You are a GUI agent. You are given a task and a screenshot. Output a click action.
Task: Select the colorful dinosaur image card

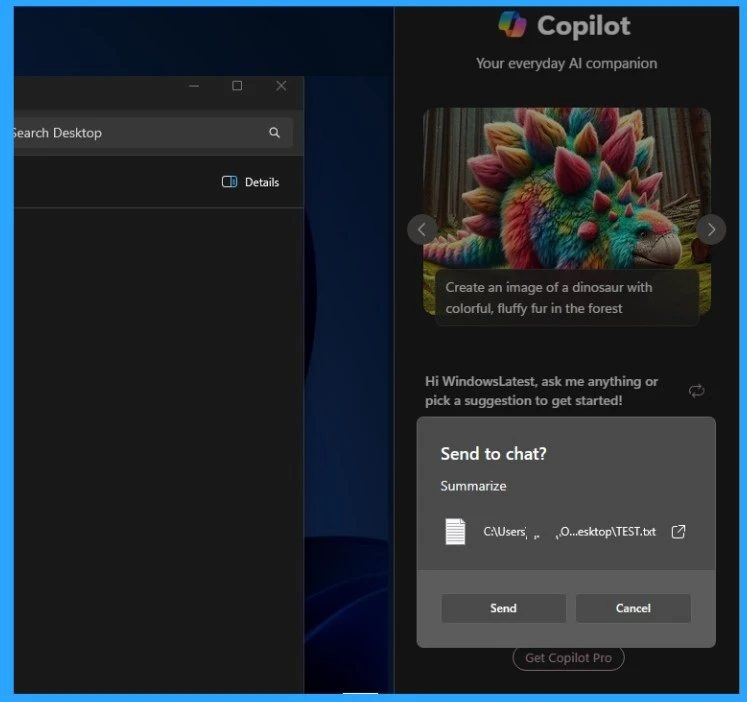[x=567, y=211]
